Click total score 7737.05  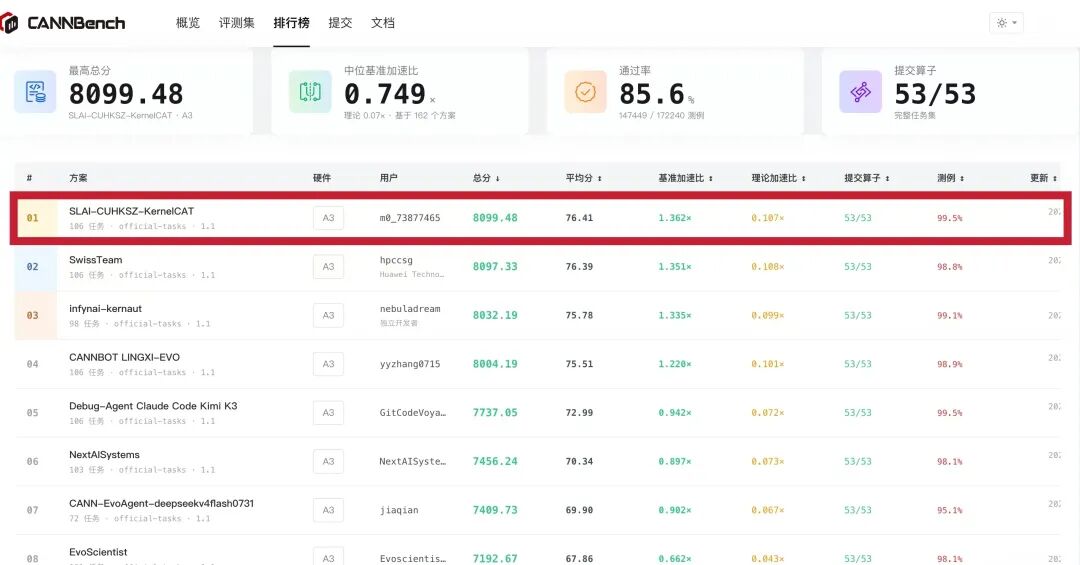click(x=495, y=413)
